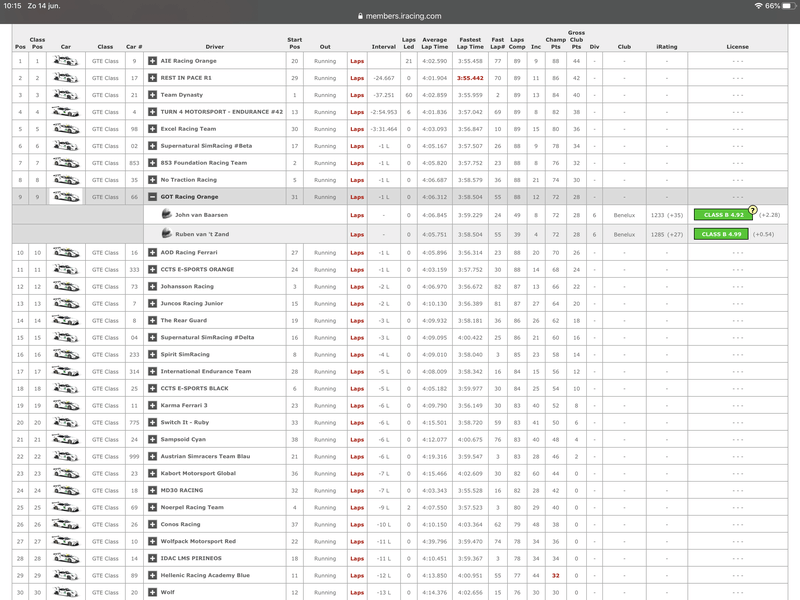Click the Driver column header

215,46
